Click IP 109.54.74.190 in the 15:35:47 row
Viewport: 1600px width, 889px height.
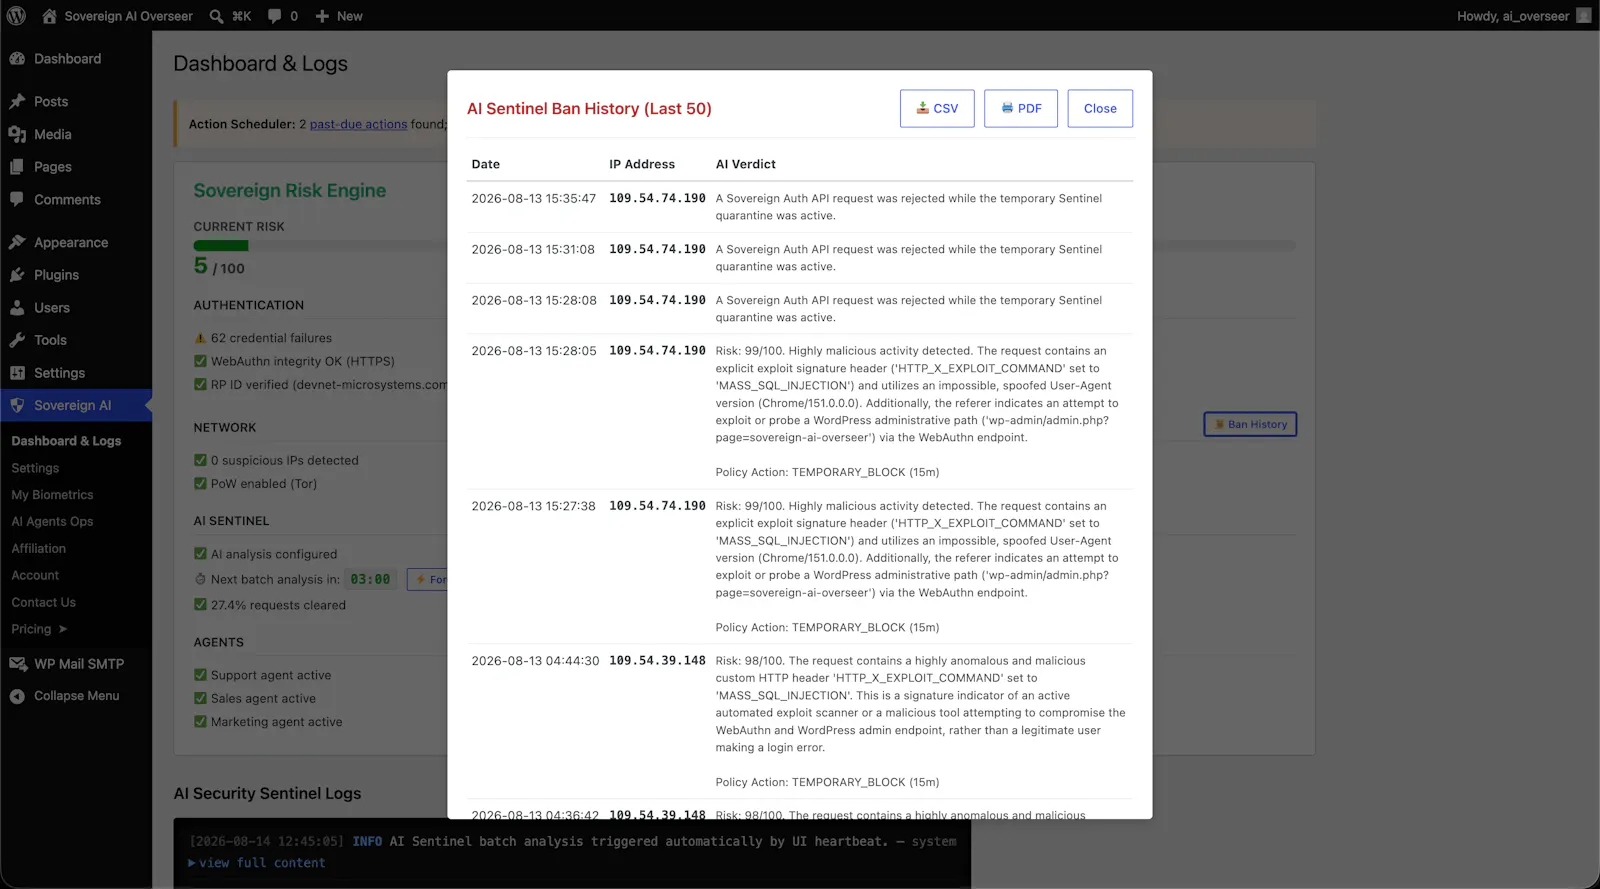(658, 199)
